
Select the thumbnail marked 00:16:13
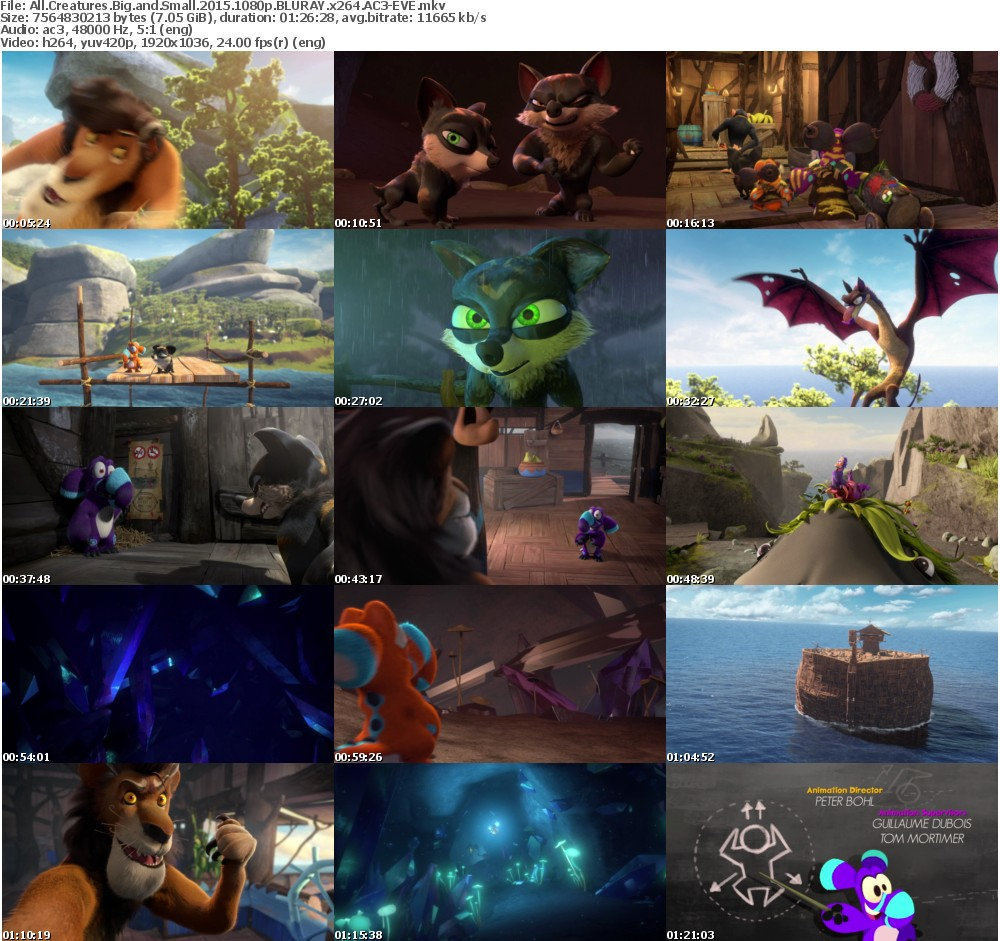pyautogui.click(x=832, y=140)
